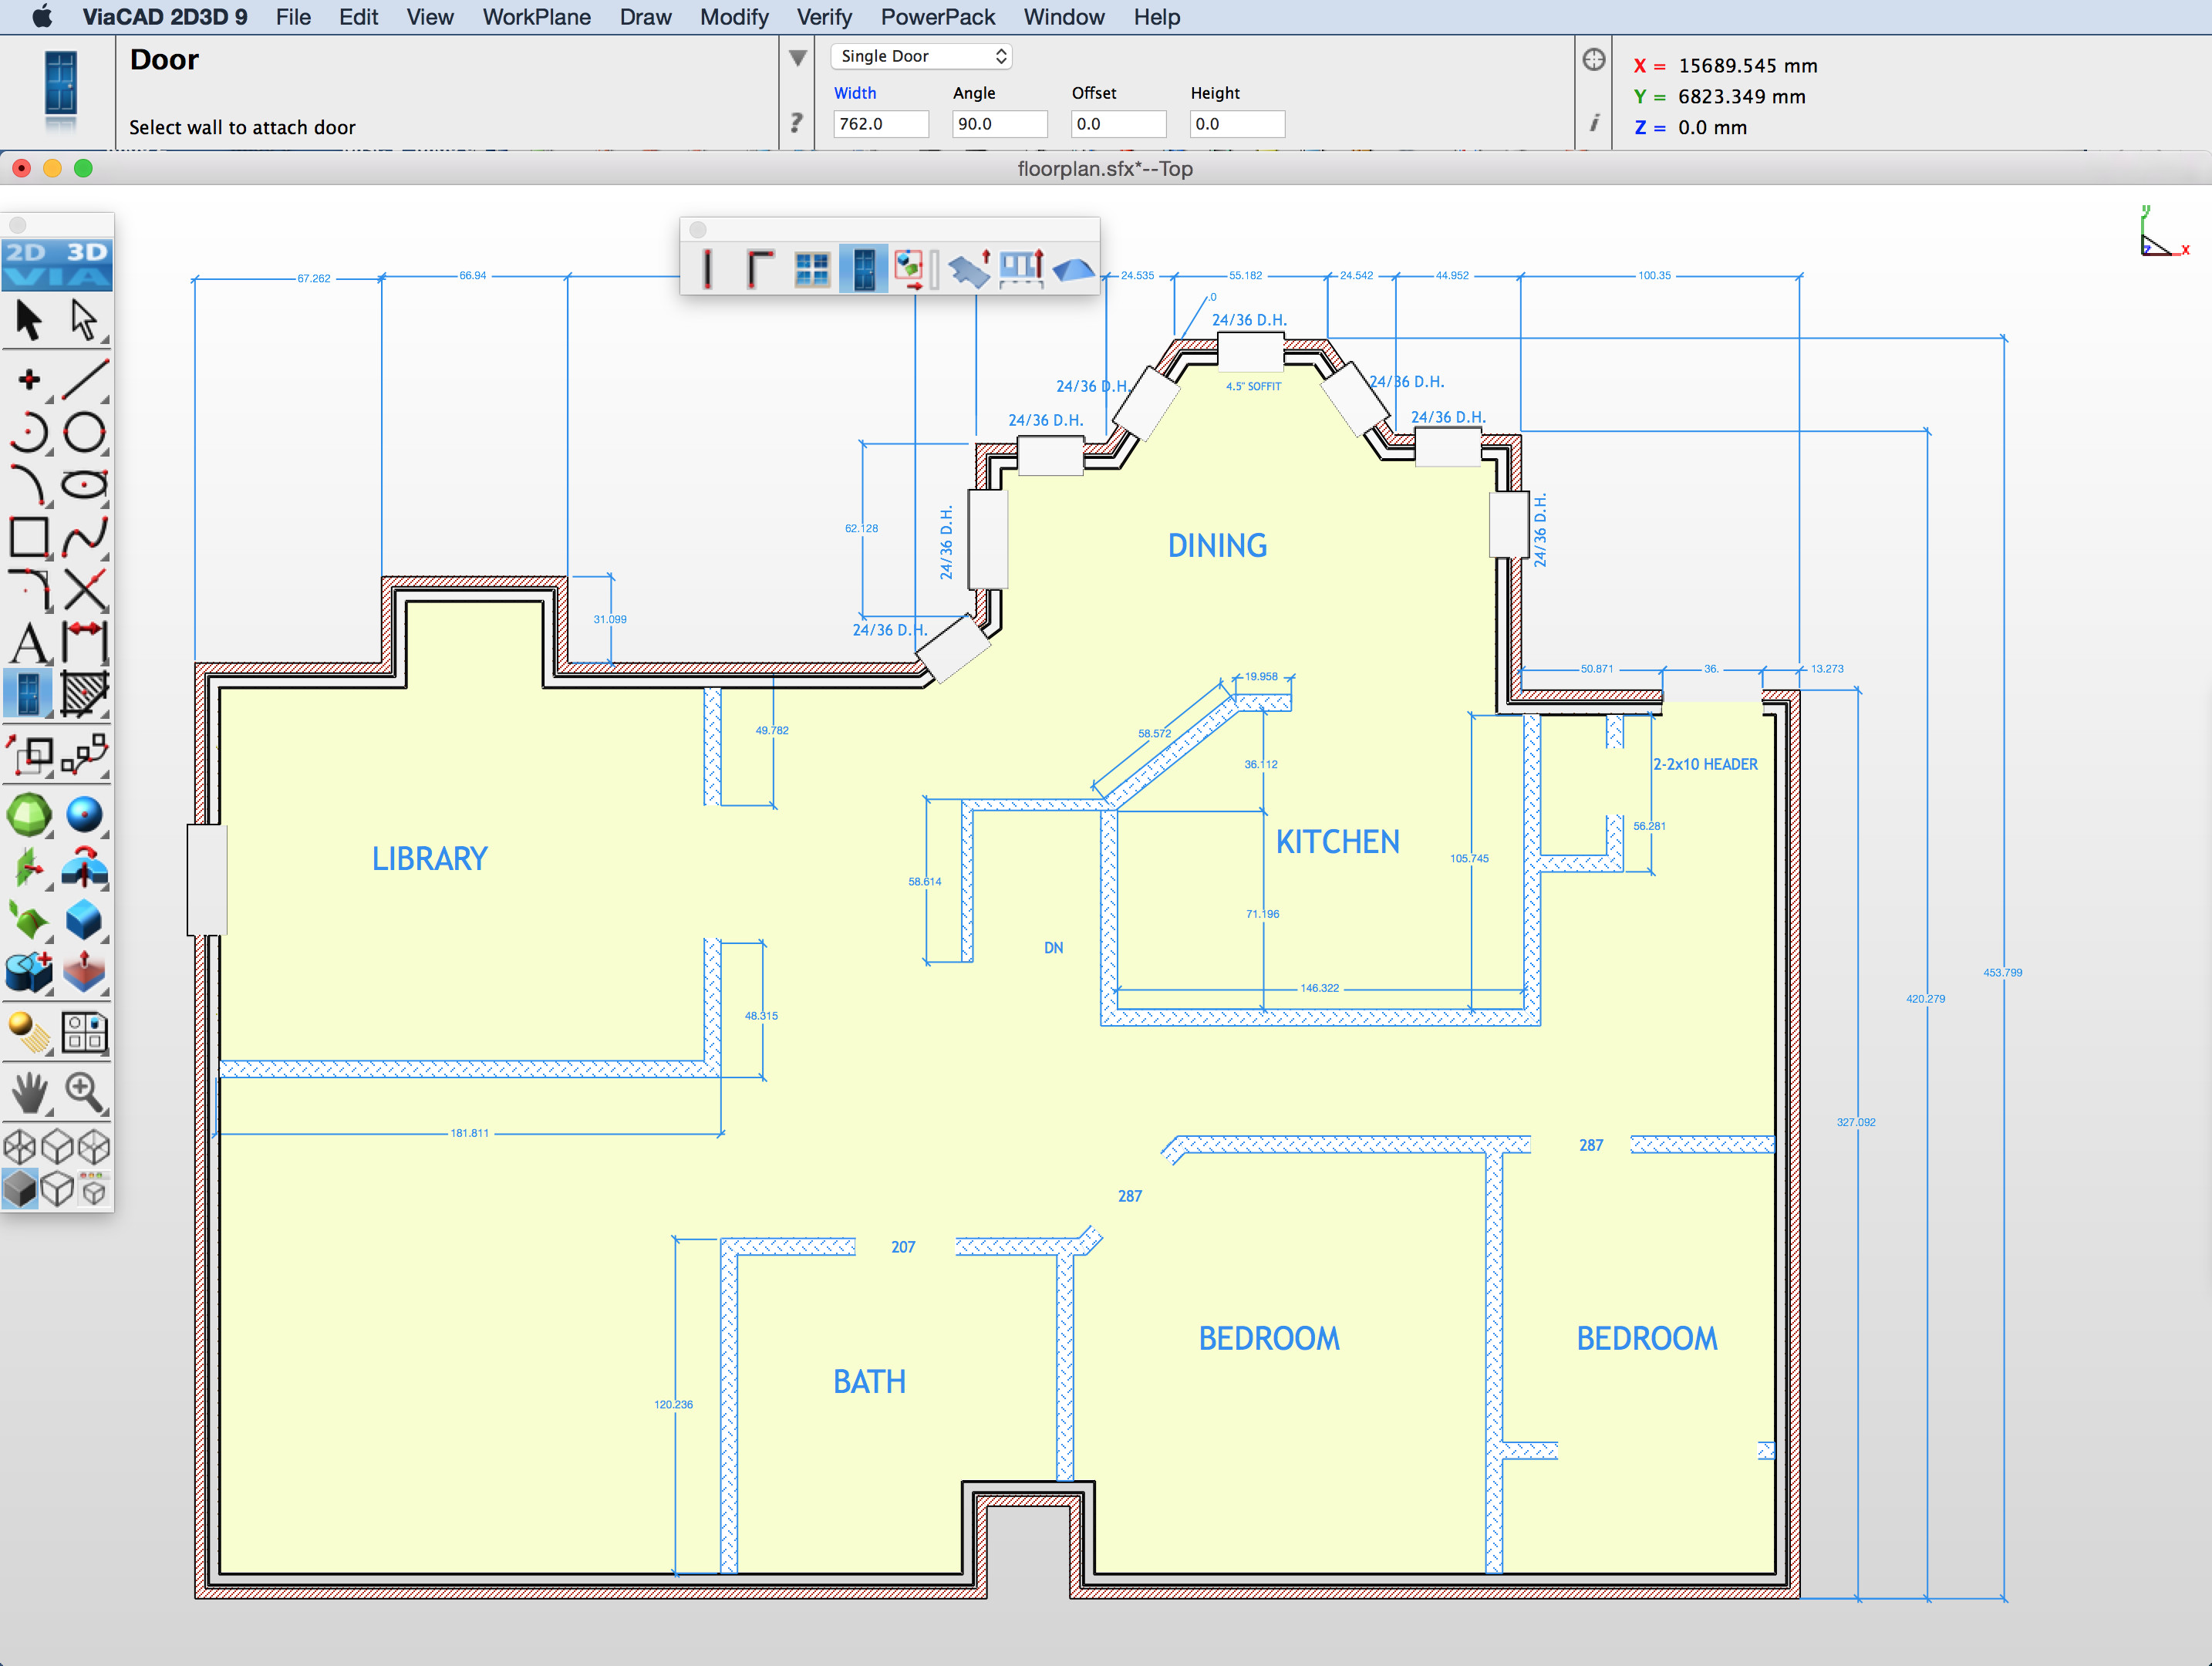Expand the Door panel disclosure triangle

[x=797, y=58]
